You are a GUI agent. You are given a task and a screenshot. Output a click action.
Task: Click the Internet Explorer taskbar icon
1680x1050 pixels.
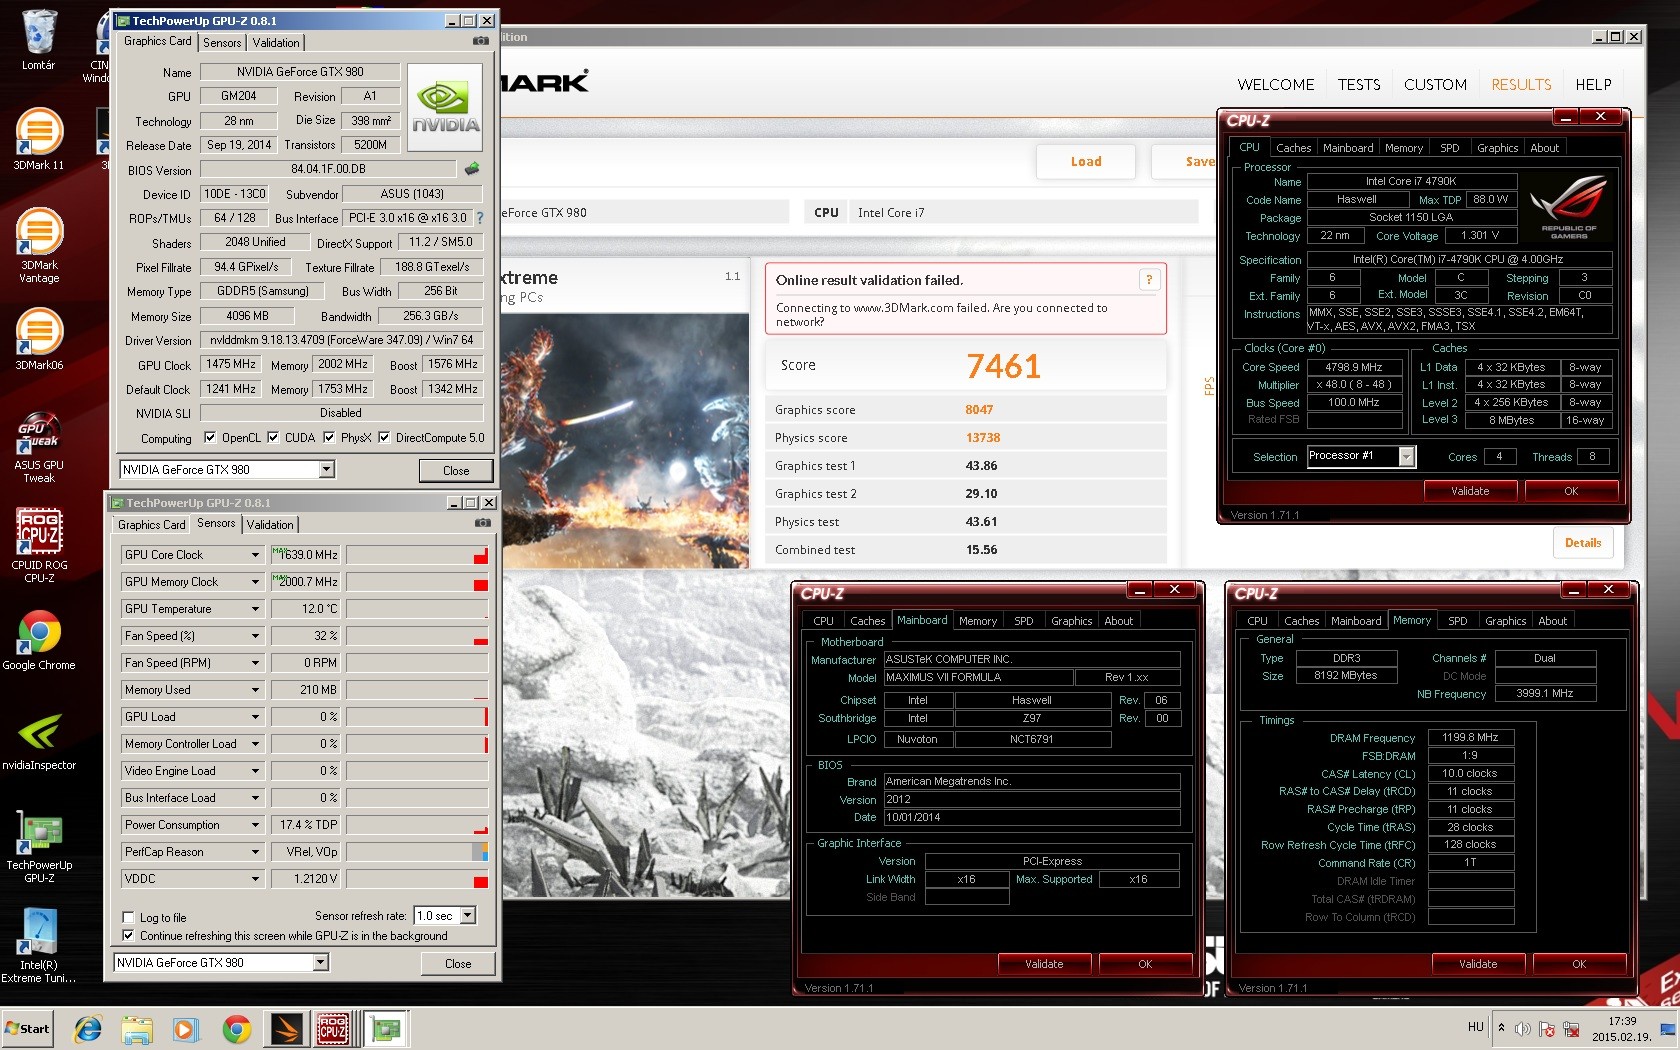click(88, 1028)
